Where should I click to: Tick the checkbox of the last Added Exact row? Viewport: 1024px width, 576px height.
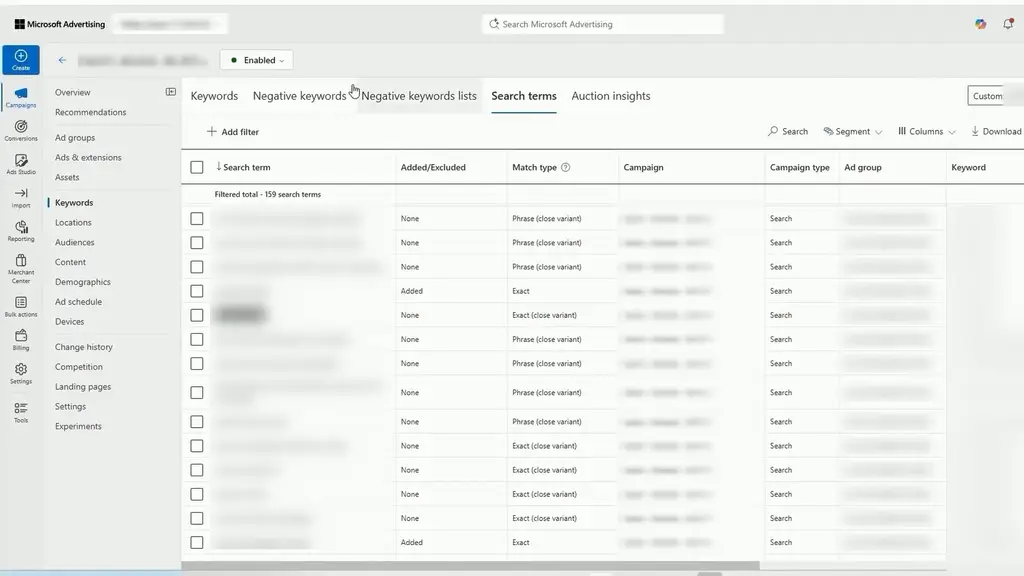coord(197,543)
